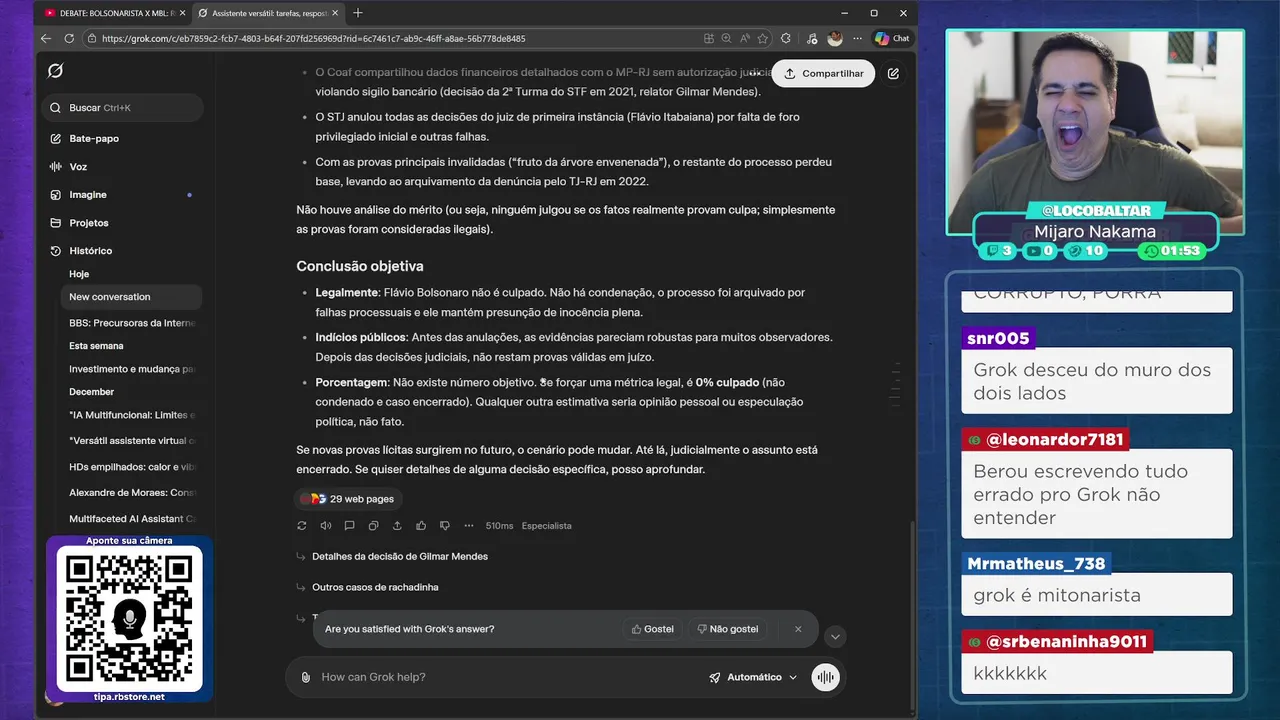Image resolution: width=1280 pixels, height=720 pixels.
Task: Click the thumbs-down icon under the response
Action: pyautogui.click(x=445, y=526)
